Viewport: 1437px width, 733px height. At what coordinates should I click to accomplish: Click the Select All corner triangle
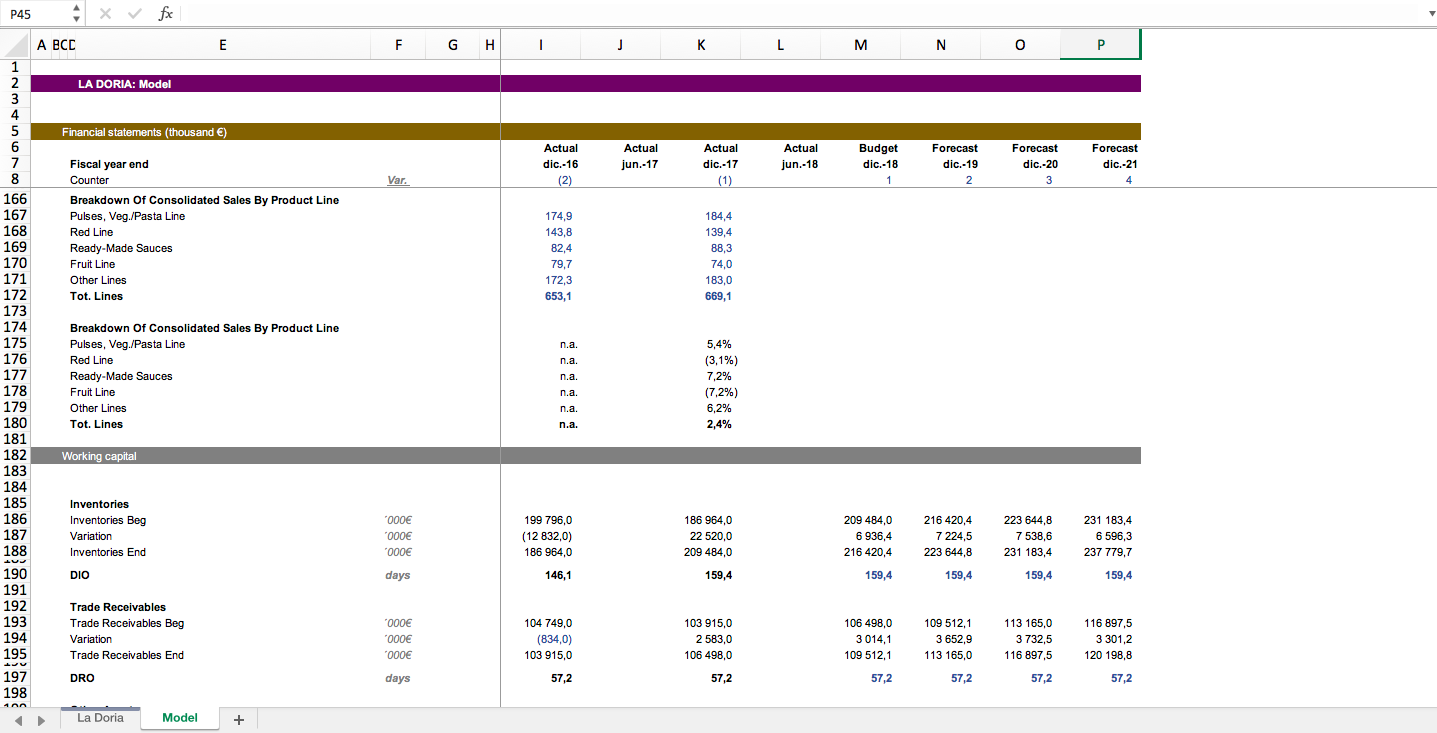click(x=15, y=44)
